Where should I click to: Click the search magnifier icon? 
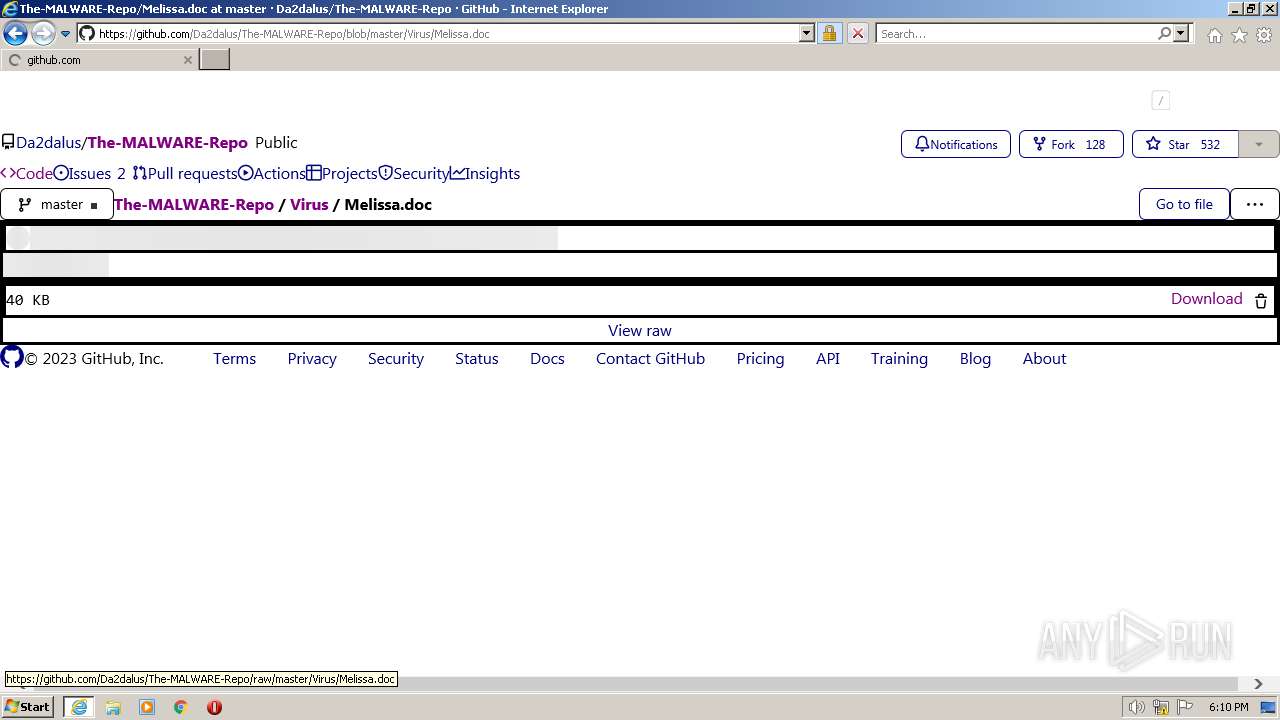point(1164,33)
